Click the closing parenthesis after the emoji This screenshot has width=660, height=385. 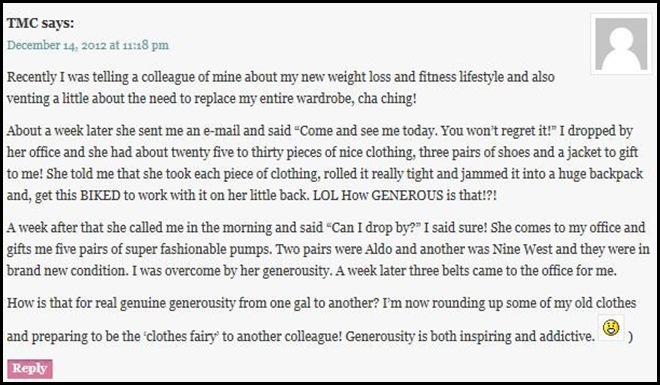click(x=630, y=337)
